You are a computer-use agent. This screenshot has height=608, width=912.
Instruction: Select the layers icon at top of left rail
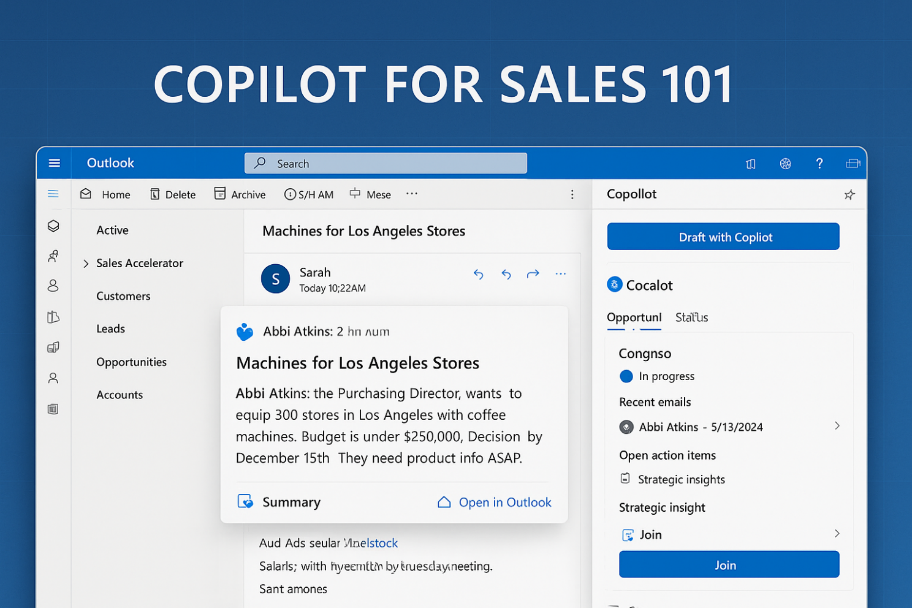(x=53, y=226)
